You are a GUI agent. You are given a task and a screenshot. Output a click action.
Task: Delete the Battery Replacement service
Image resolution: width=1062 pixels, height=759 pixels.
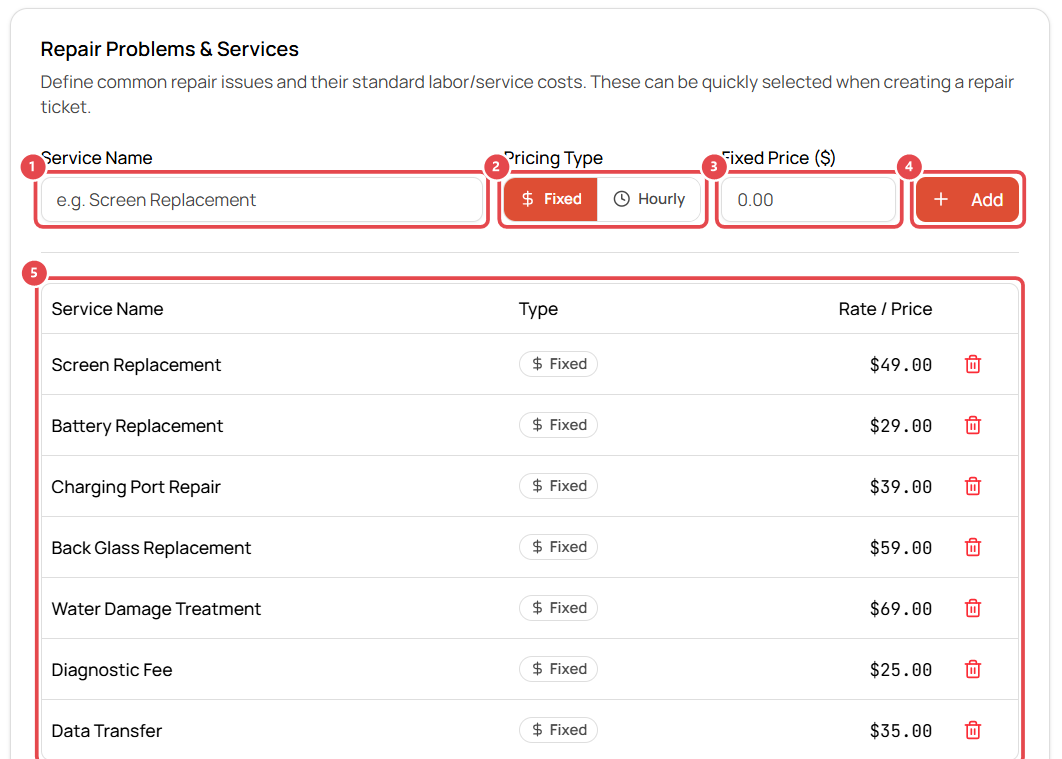973,425
